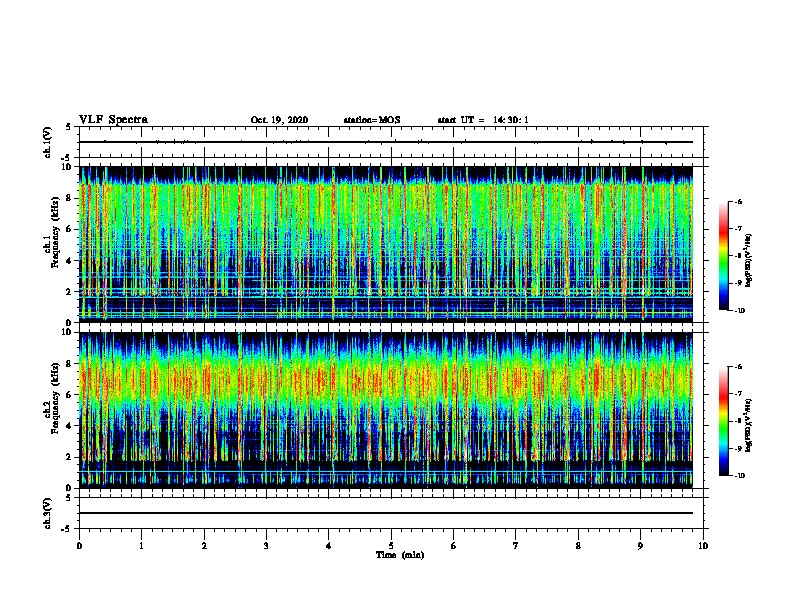This screenshot has height=612, width=792.
Task: Click the ch.1 spectrogram color bar
Action: 723,256
